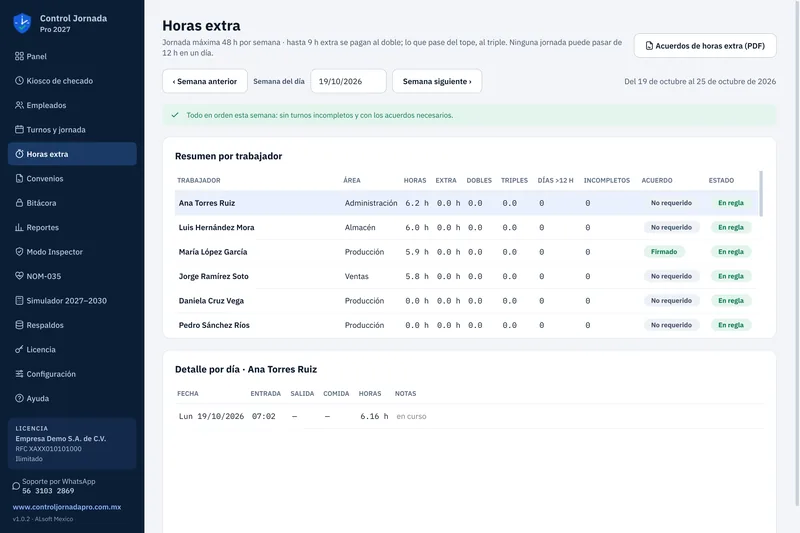Click the worker table vertical scrollbar
The image size is (800, 533).
(761, 194)
